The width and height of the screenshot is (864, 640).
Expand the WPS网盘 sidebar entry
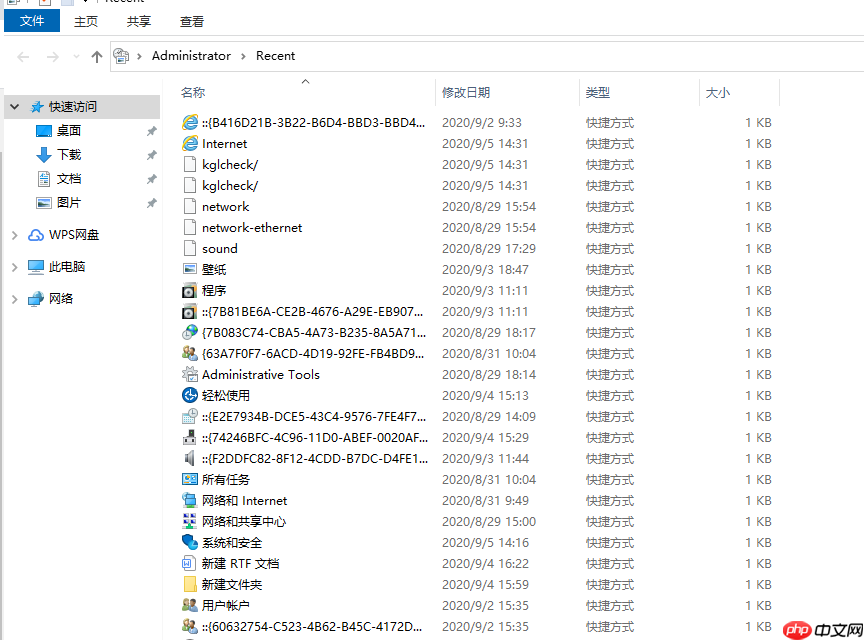tap(14, 234)
